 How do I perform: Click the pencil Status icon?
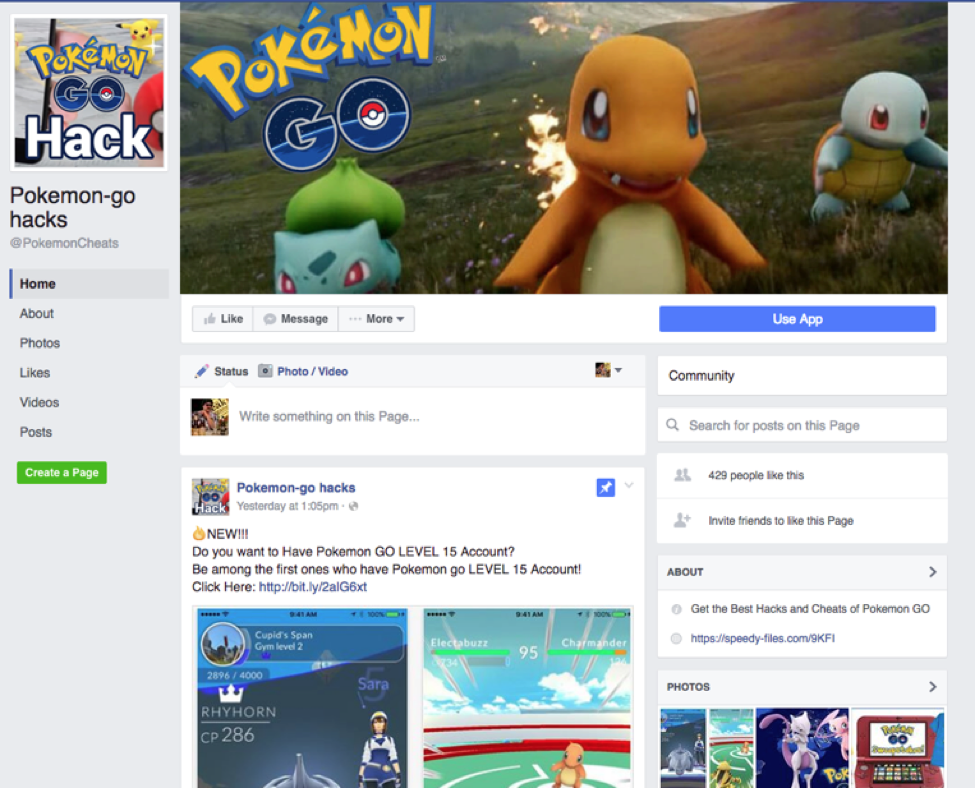point(201,371)
